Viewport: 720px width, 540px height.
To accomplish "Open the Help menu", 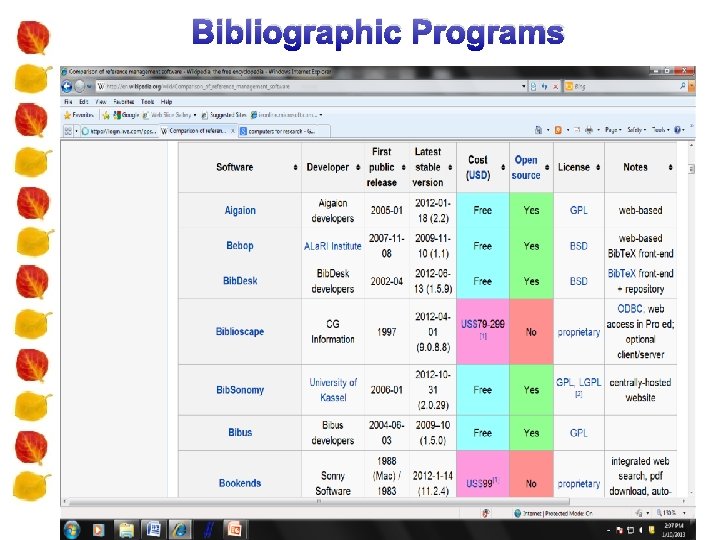I will (166, 101).
